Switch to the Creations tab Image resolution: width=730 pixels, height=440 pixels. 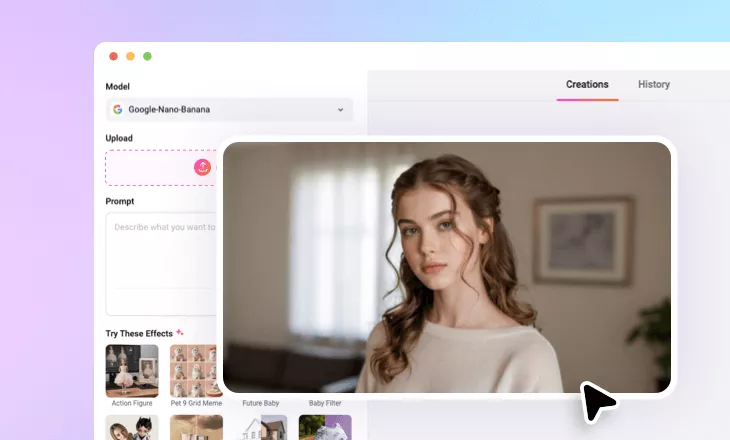coord(587,85)
